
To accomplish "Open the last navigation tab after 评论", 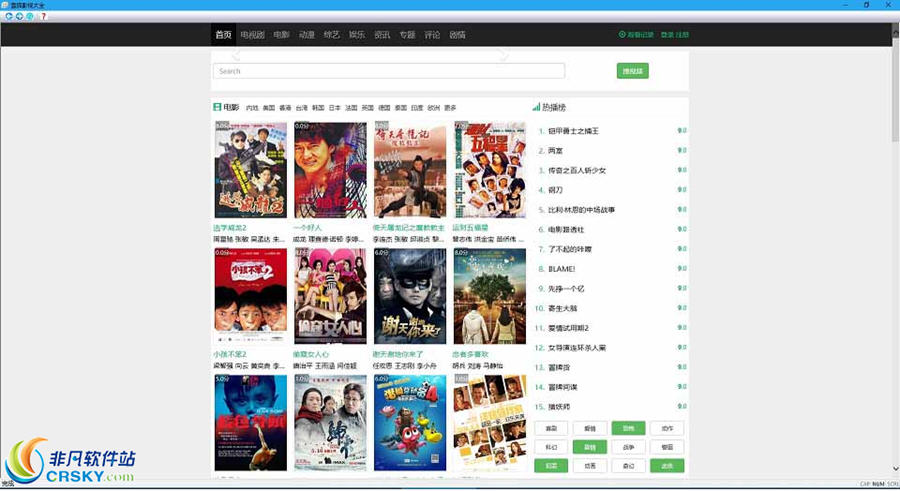I will [x=457, y=34].
